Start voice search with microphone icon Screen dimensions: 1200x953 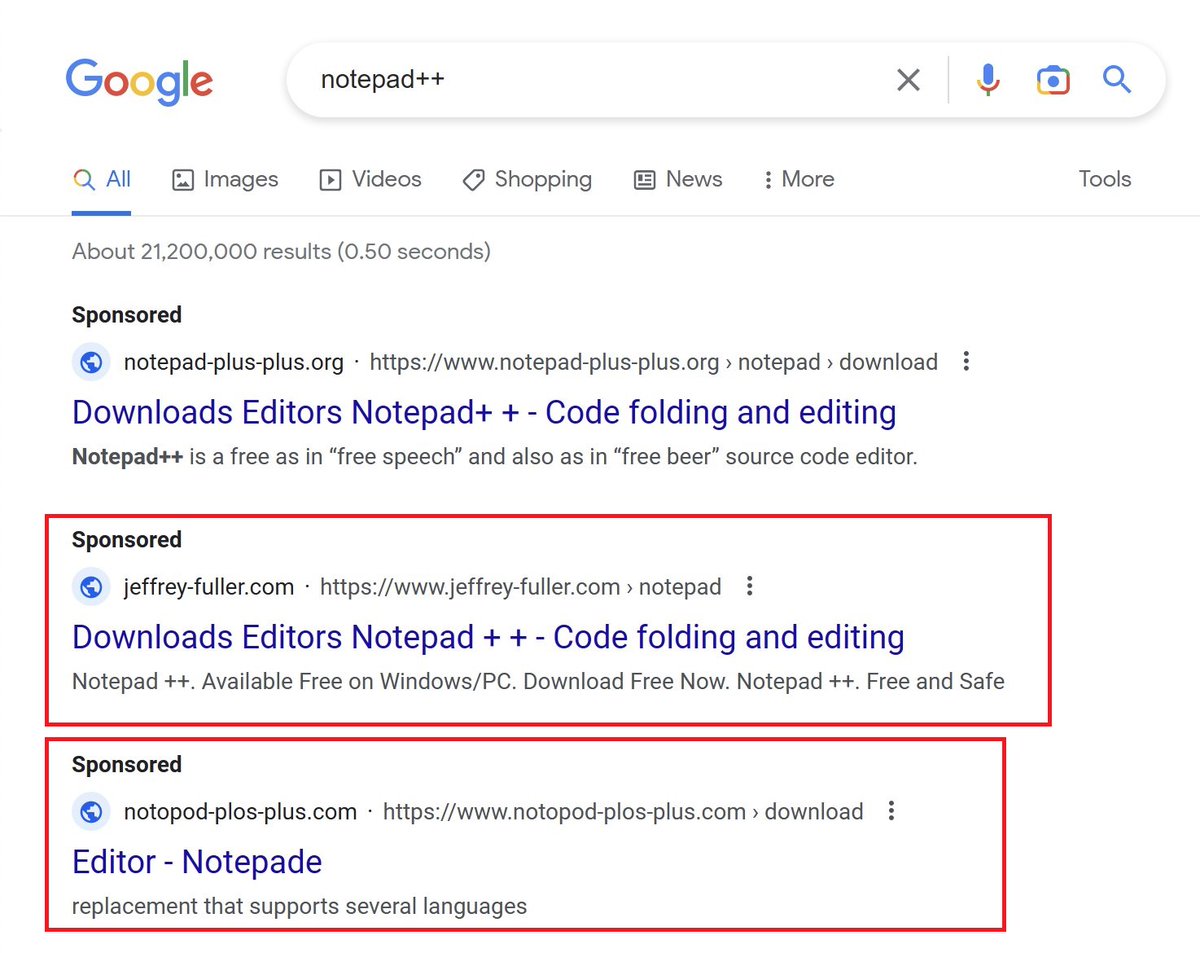coord(988,80)
